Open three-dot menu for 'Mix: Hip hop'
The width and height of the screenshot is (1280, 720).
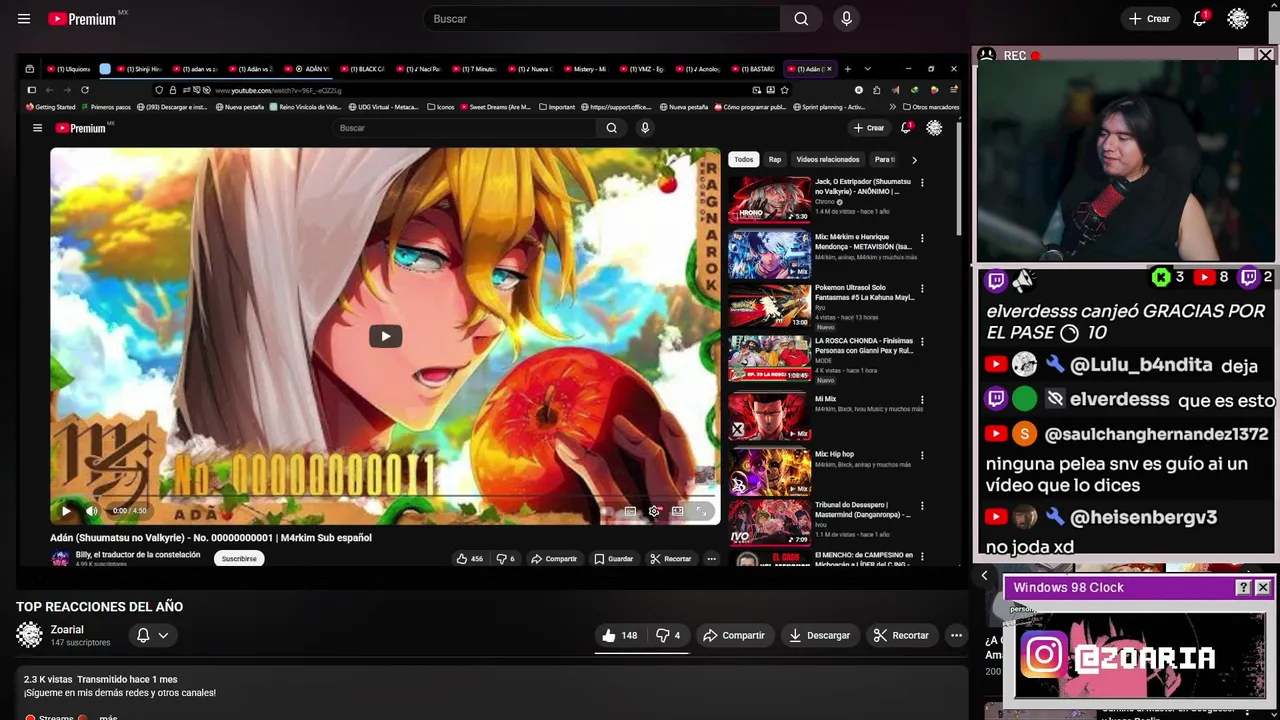coord(922,455)
